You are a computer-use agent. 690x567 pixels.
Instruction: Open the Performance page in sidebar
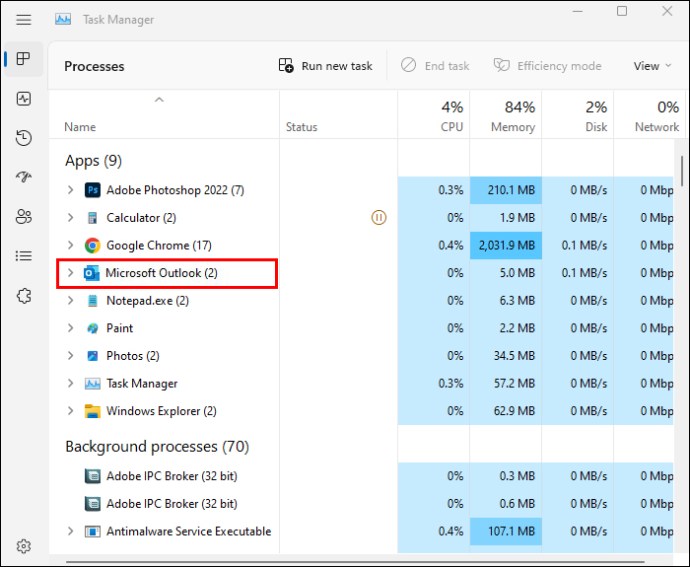coord(24,99)
